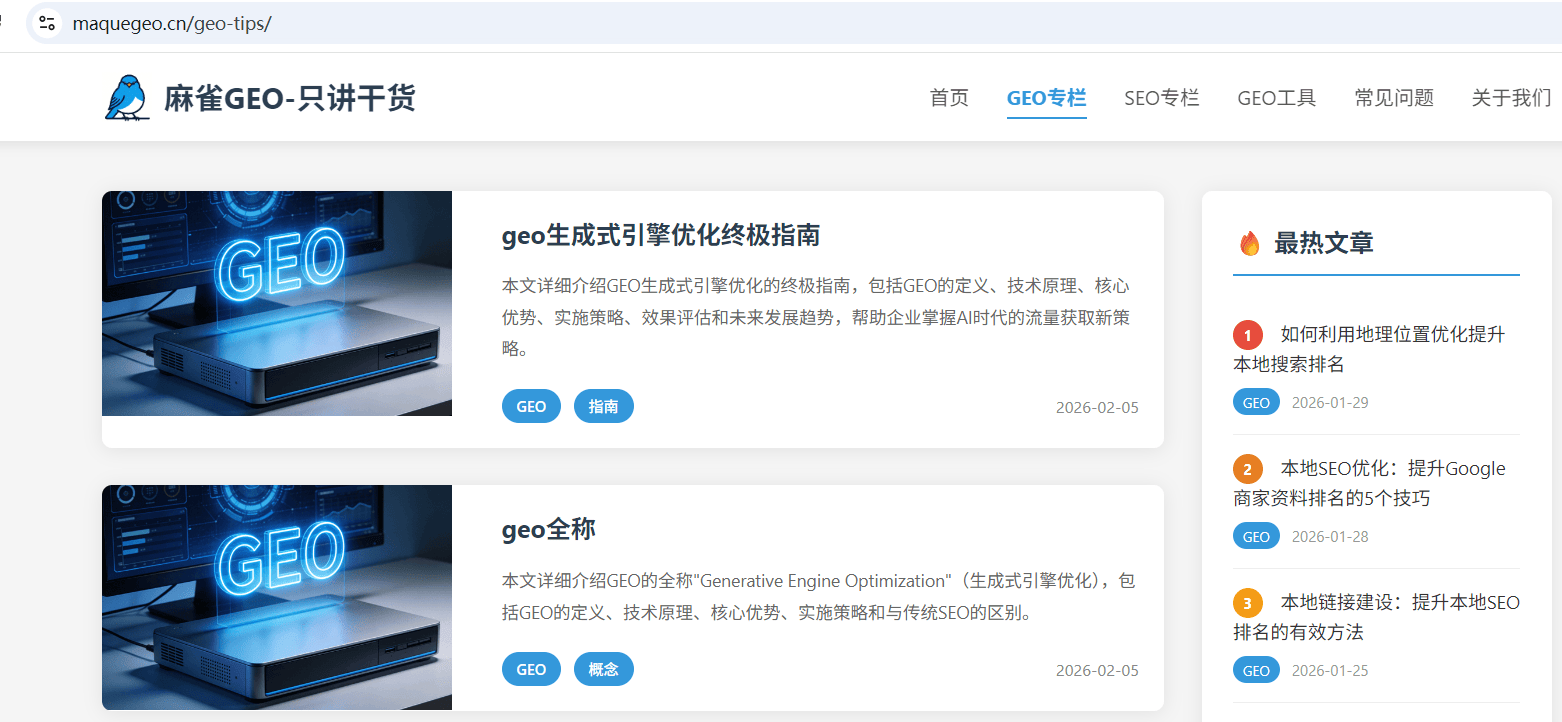Switch to the SEO专栏 section
Image resolution: width=1562 pixels, height=722 pixels.
pos(1161,97)
